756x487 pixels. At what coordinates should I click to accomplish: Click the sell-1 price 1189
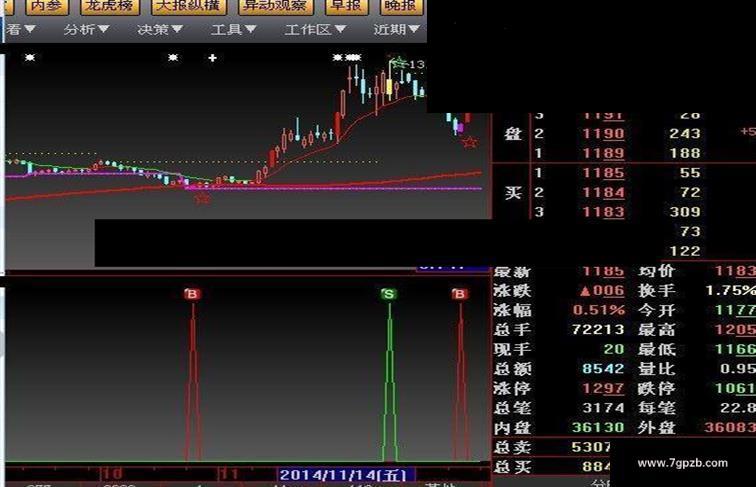click(x=604, y=153)
